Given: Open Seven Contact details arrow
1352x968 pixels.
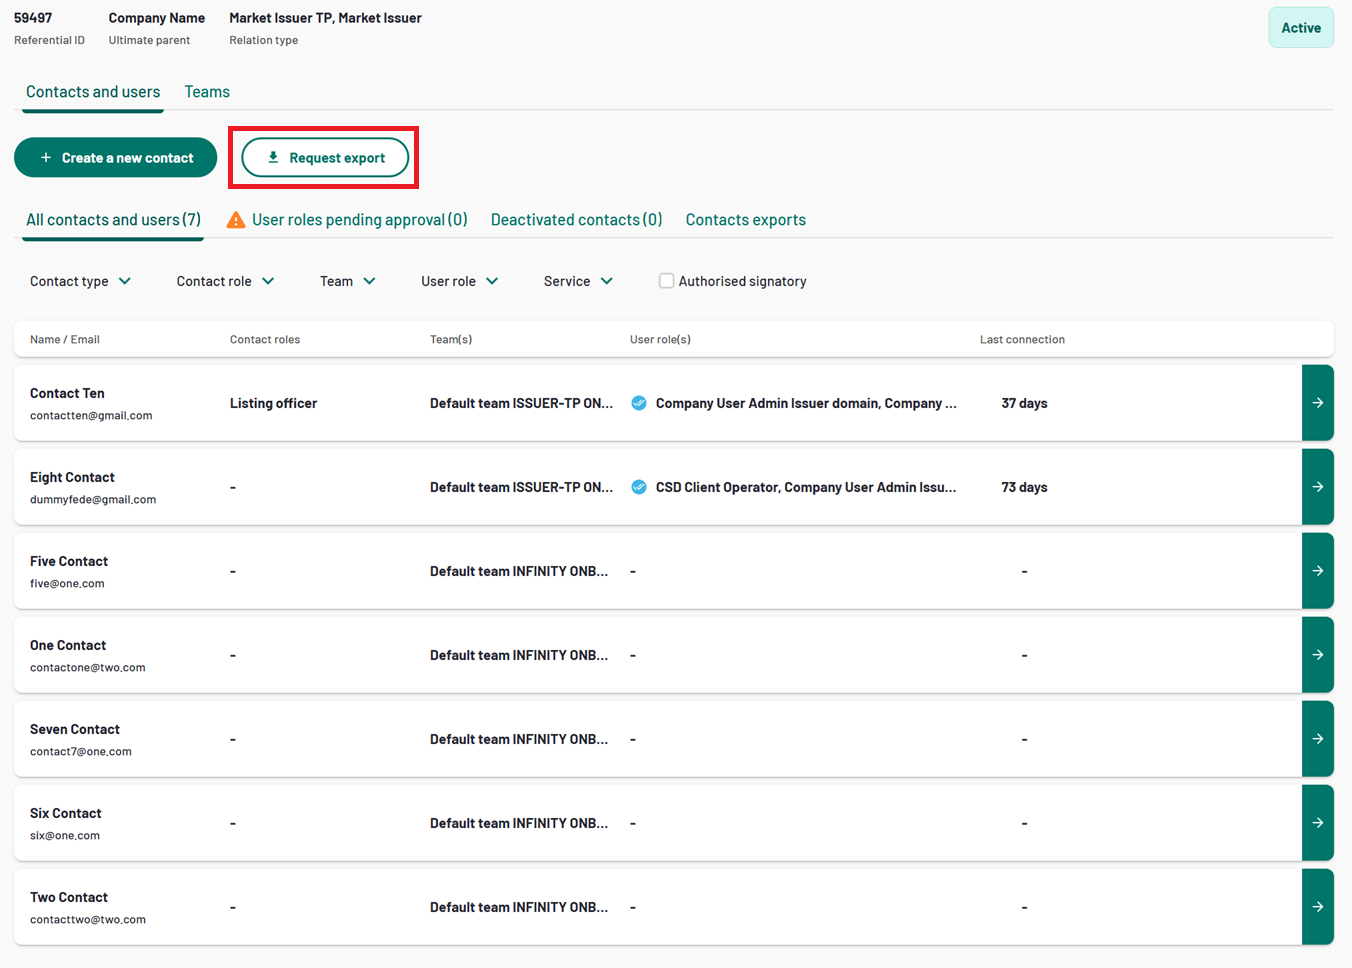Looking at the screenshot, I should click(1318, 739).
